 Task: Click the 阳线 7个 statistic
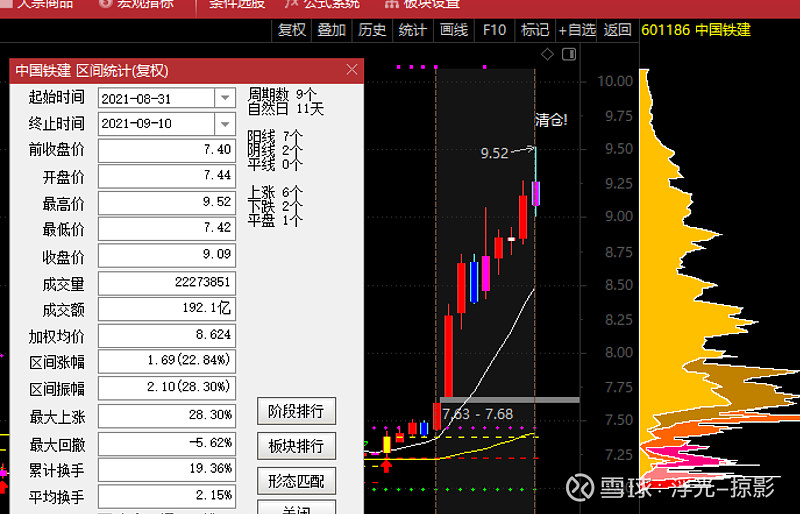(275, 137)
